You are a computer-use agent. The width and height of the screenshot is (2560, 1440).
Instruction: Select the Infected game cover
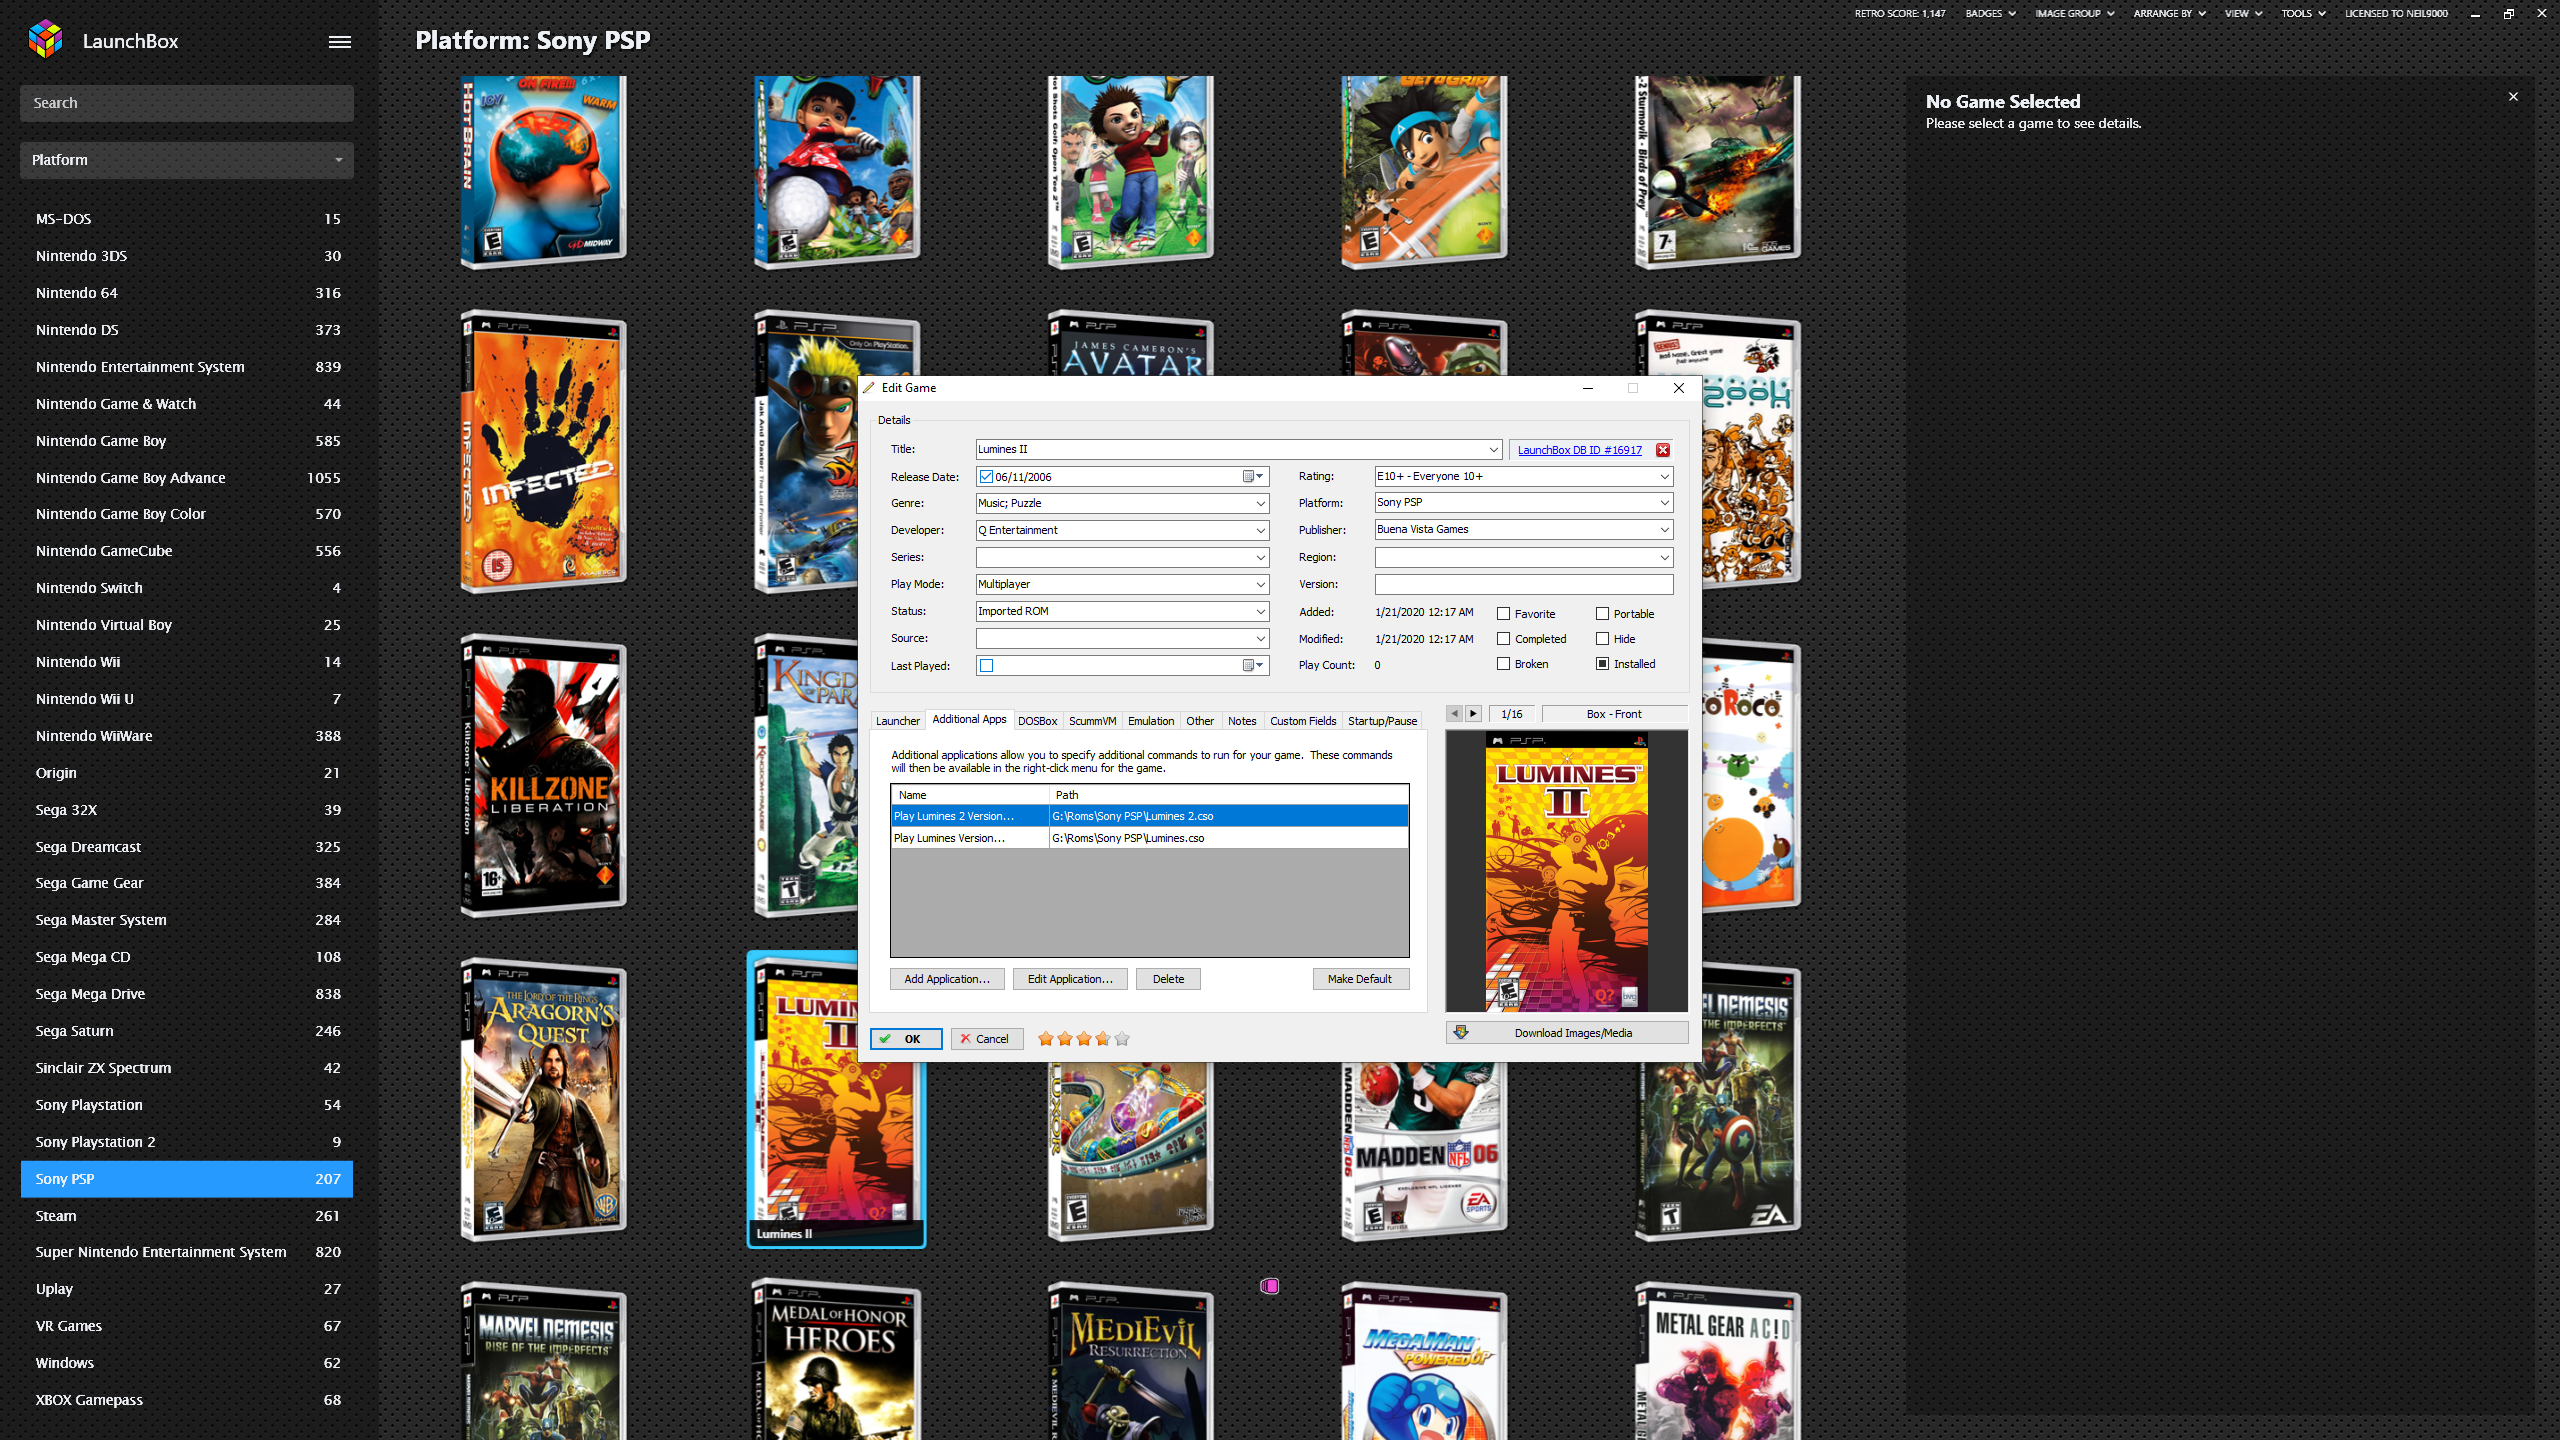543,452
